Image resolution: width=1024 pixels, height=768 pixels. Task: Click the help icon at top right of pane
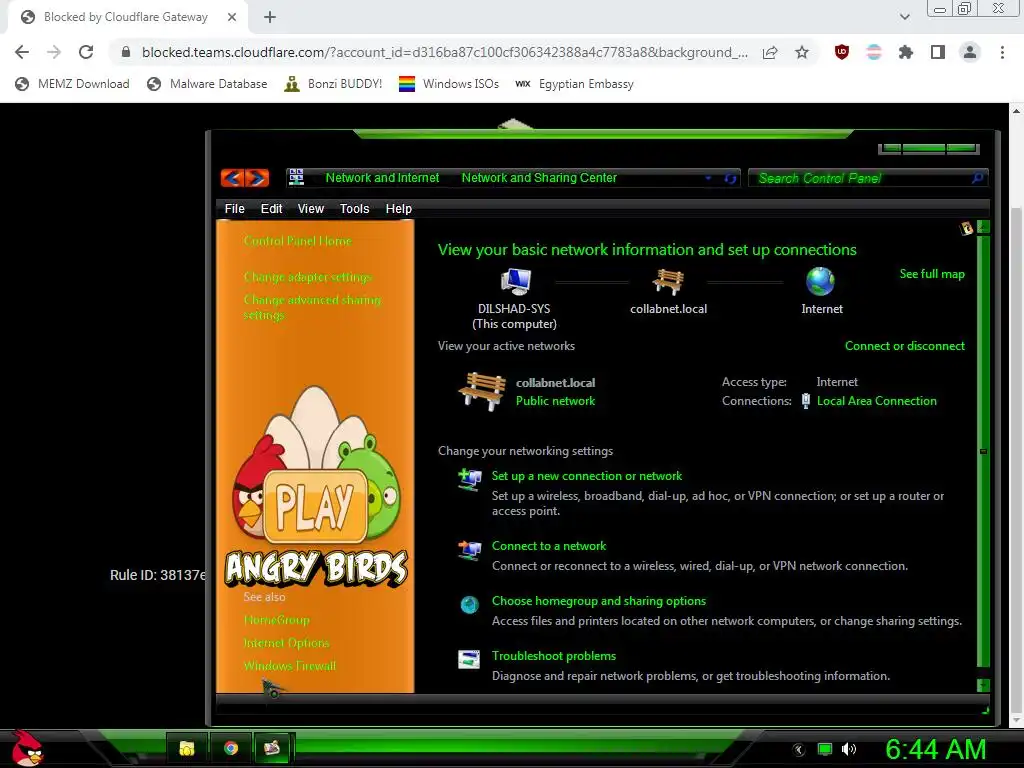click(966, 228)
